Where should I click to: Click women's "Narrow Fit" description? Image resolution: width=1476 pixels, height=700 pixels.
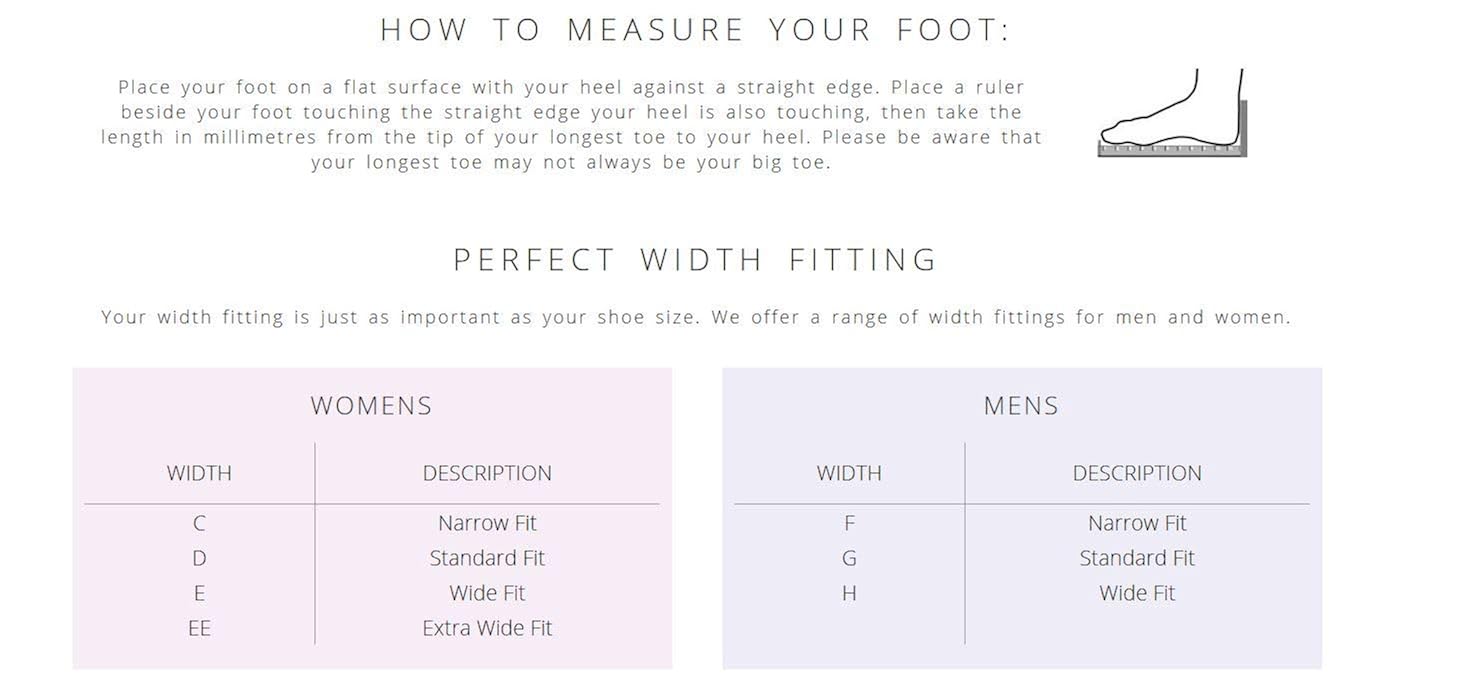pos(487,523)
